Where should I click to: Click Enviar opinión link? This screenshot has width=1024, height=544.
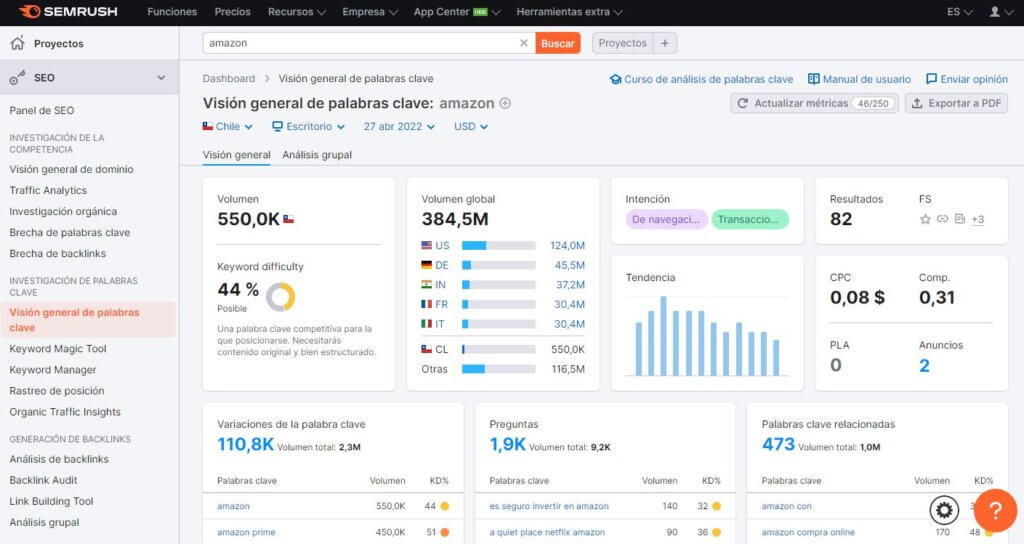(x=967, y=79)
